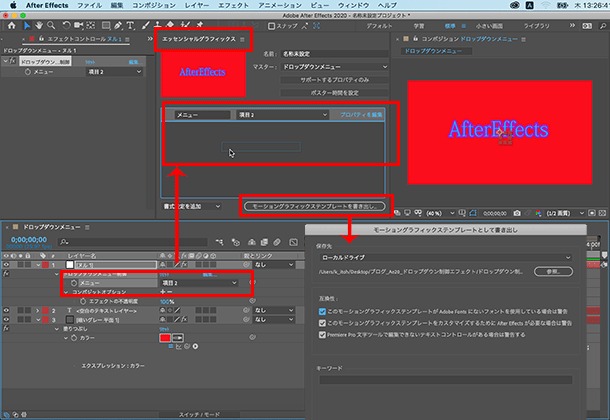
Task: Open 項目 2 menu dropdown in timeline
Action: point(199,283)
